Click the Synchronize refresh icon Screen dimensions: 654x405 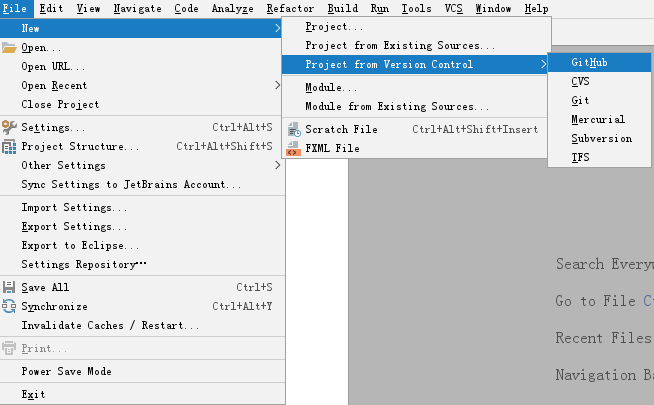tap(10, 307)
